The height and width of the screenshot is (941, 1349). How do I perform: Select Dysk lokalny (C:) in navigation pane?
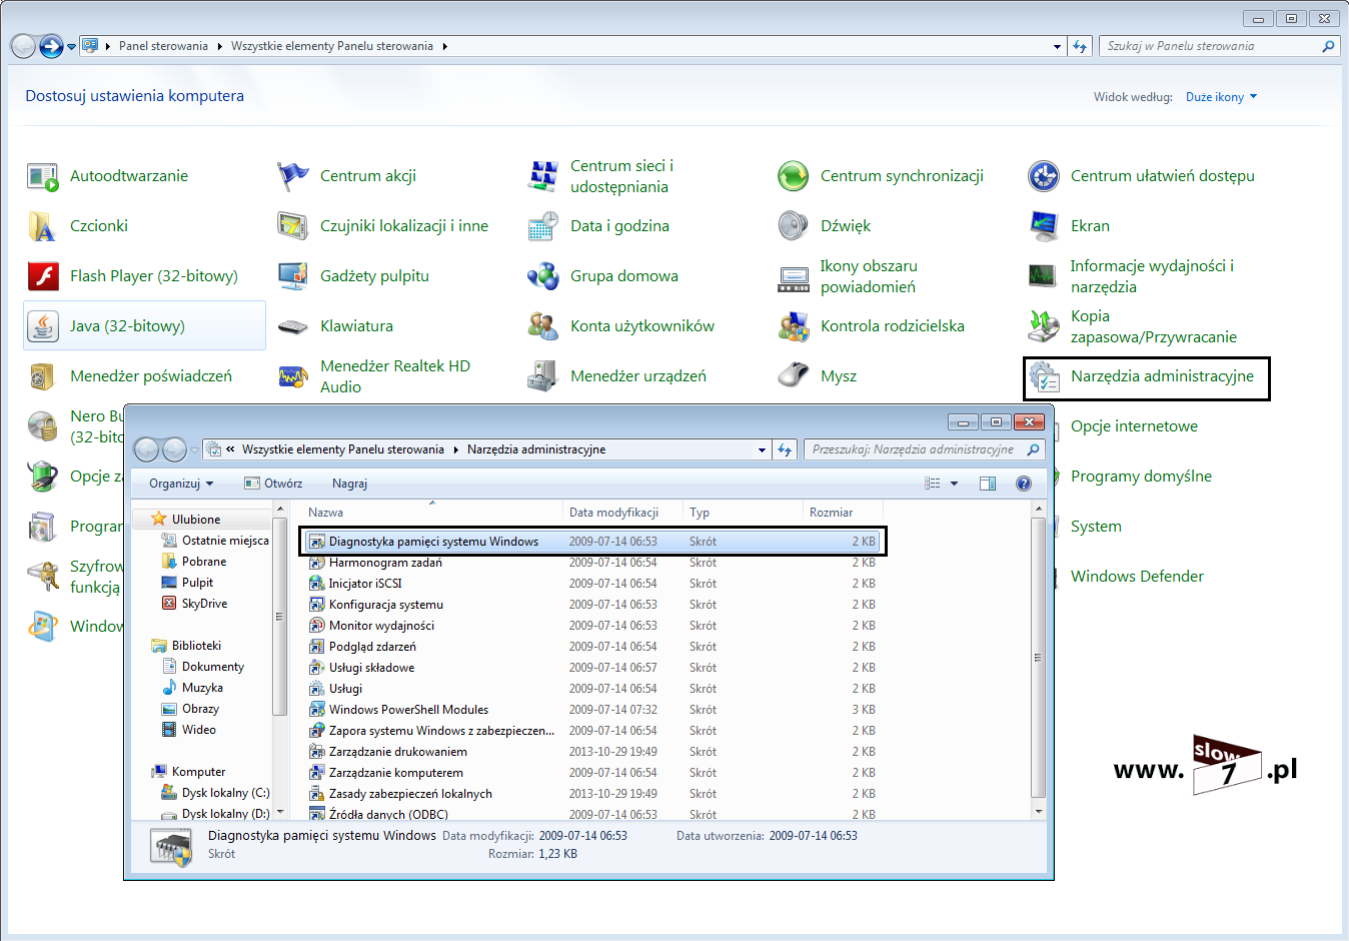coord(226,792)
